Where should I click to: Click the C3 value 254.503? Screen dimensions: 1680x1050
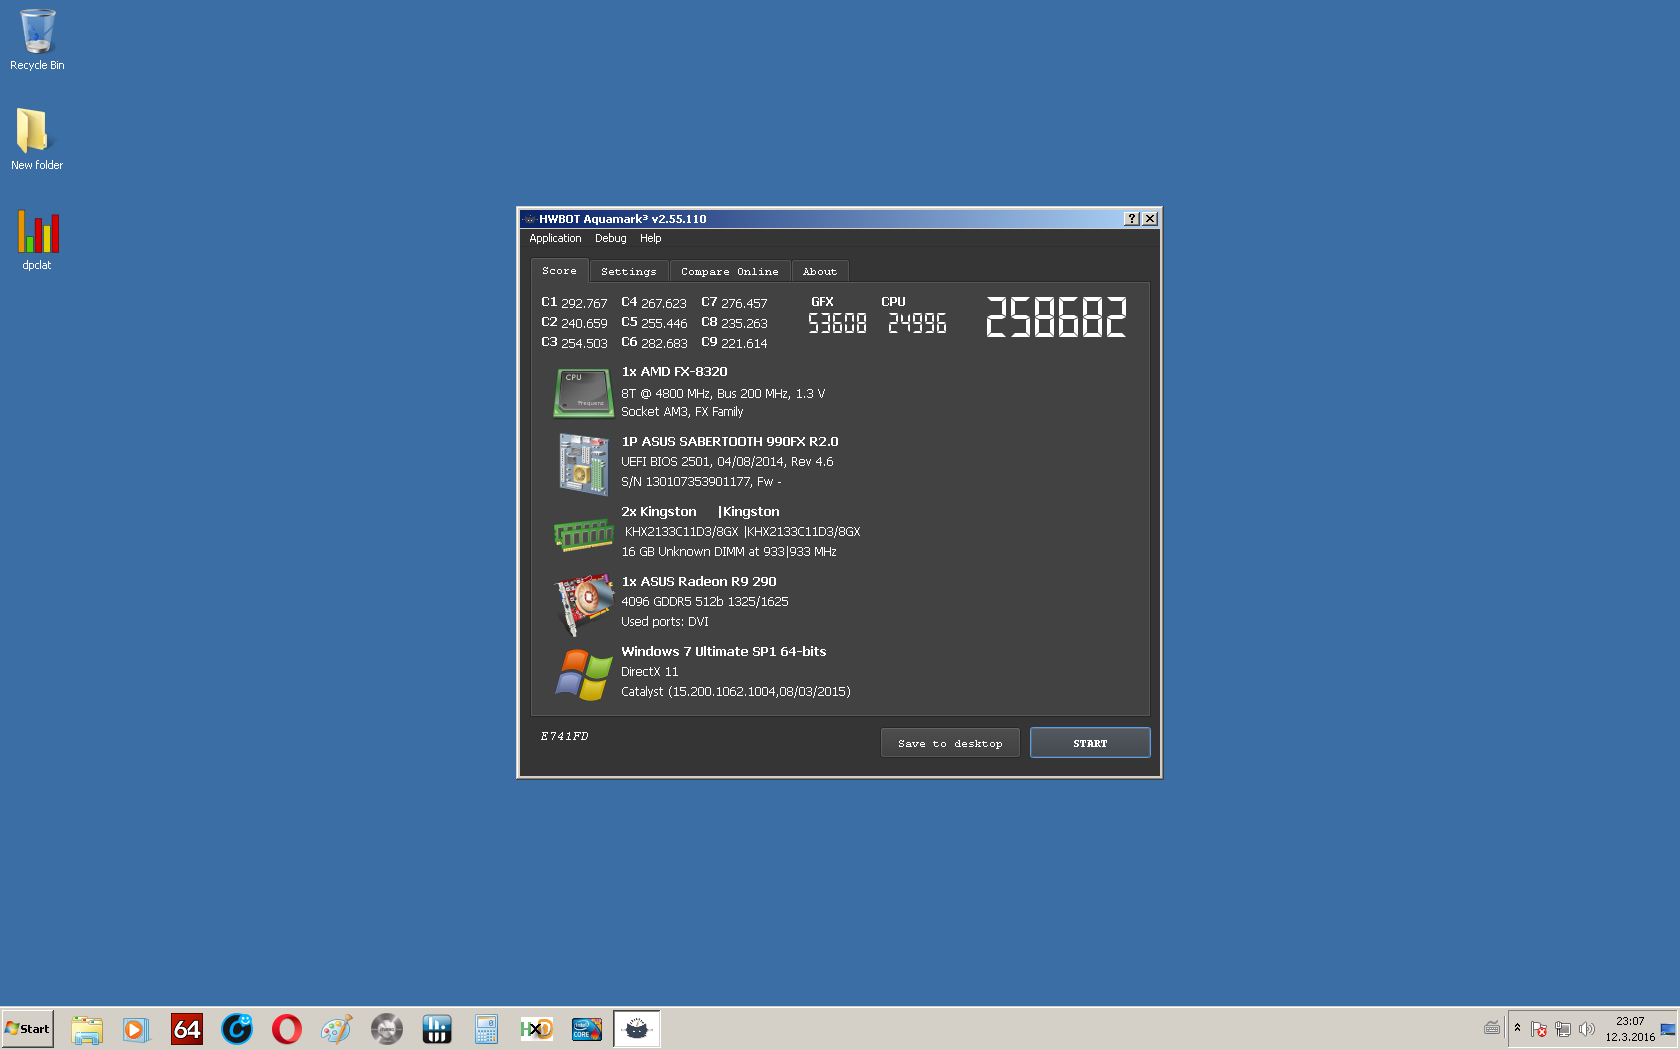(x=584, y=343)
